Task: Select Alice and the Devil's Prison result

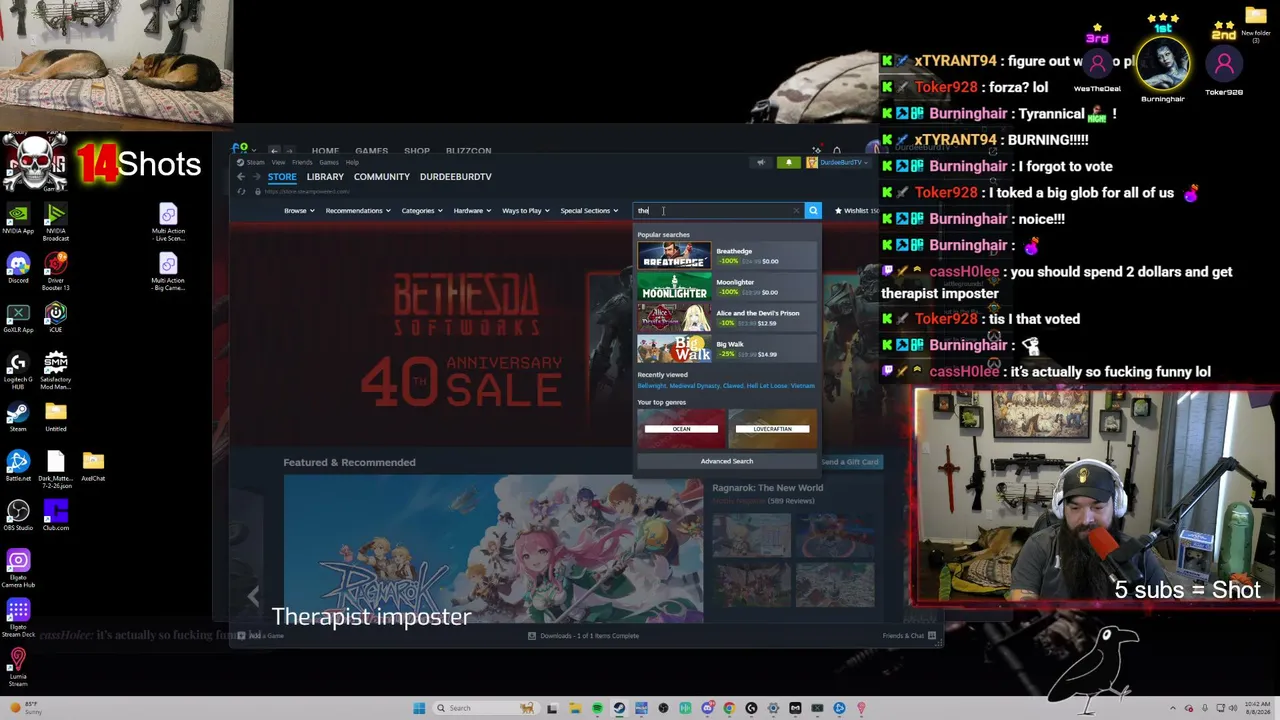Action: coord(727,318)
